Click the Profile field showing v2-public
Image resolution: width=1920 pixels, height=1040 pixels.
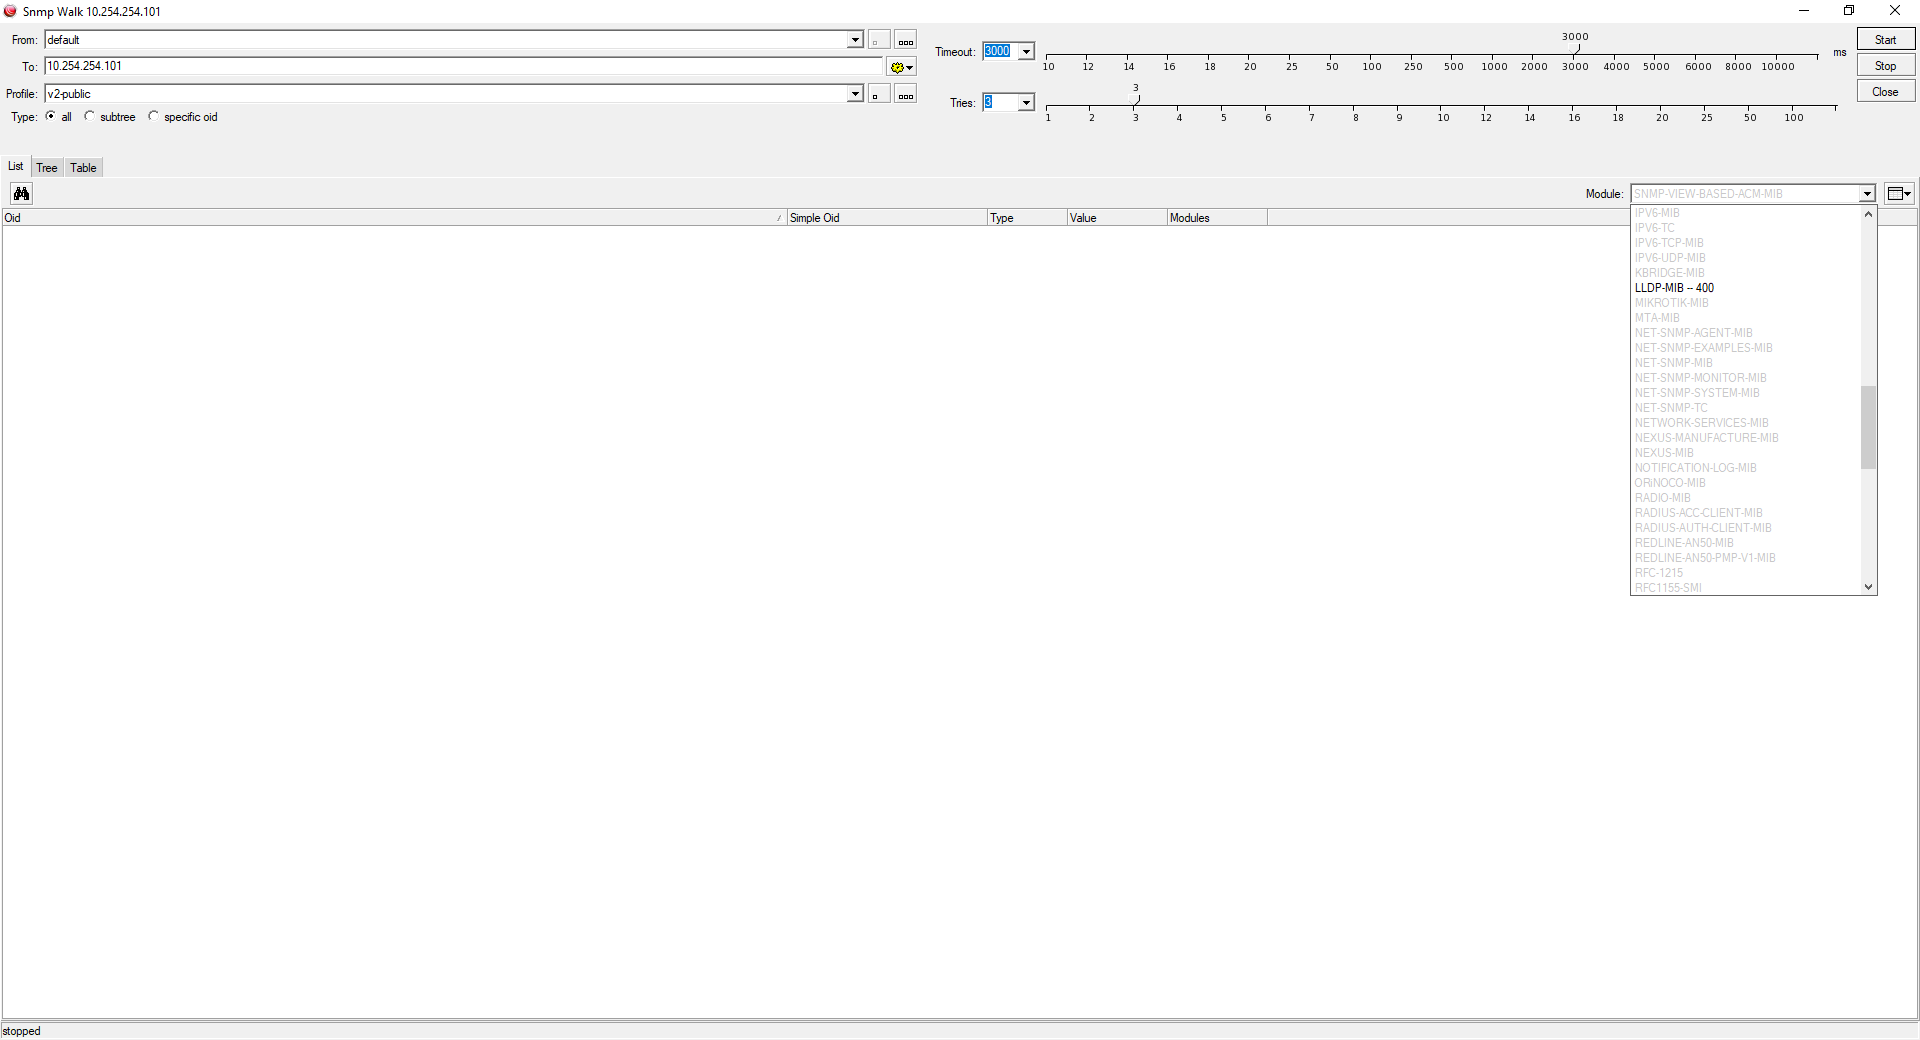click(x=446, y=94)
